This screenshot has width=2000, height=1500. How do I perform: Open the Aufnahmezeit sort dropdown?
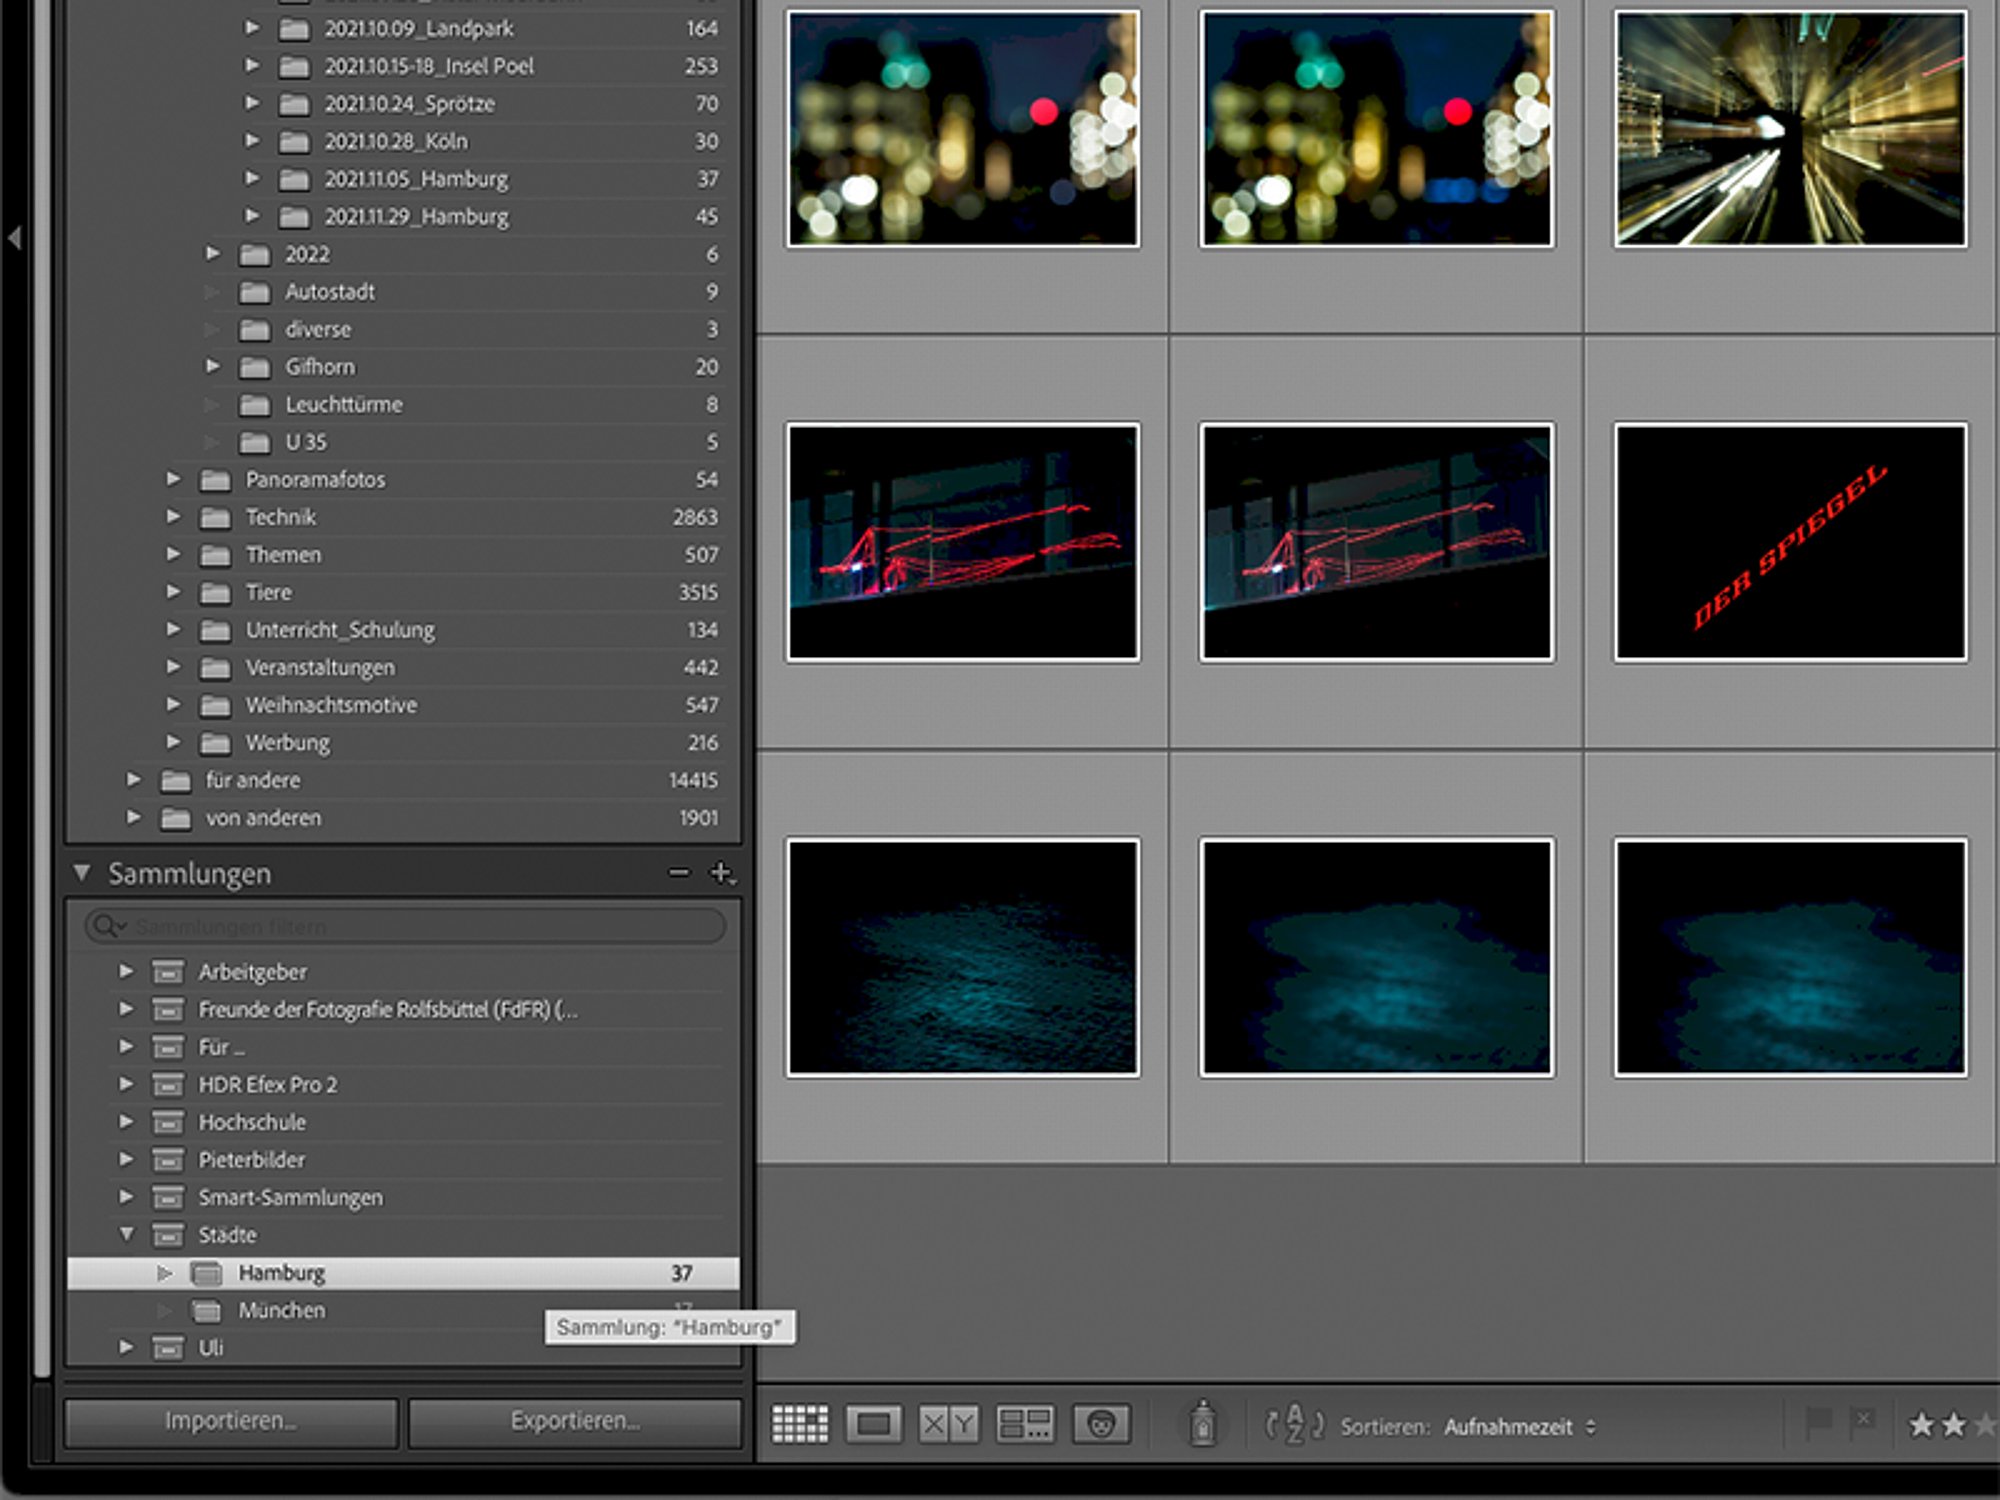click(1520, 1427)
